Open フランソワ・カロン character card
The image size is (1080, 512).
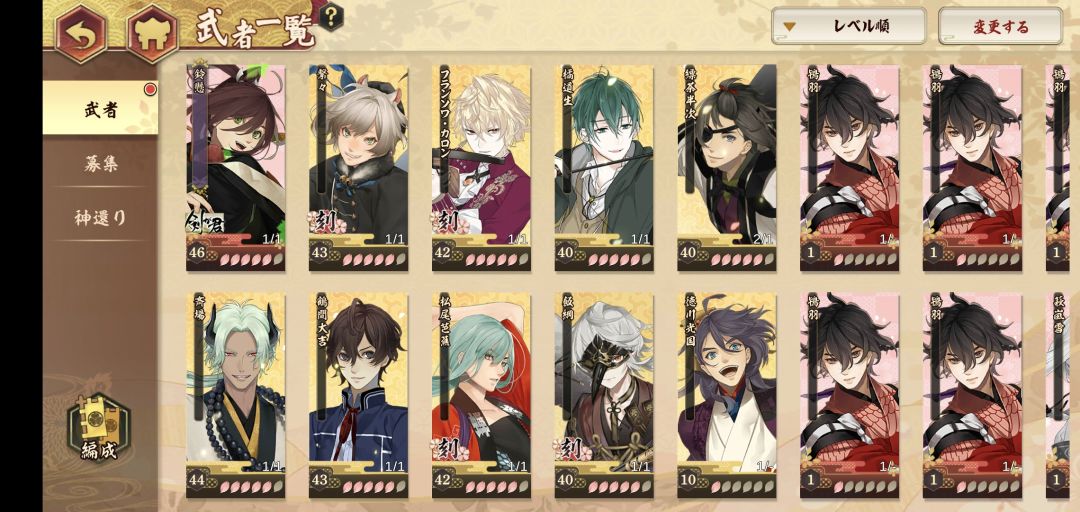click(481, 167)
